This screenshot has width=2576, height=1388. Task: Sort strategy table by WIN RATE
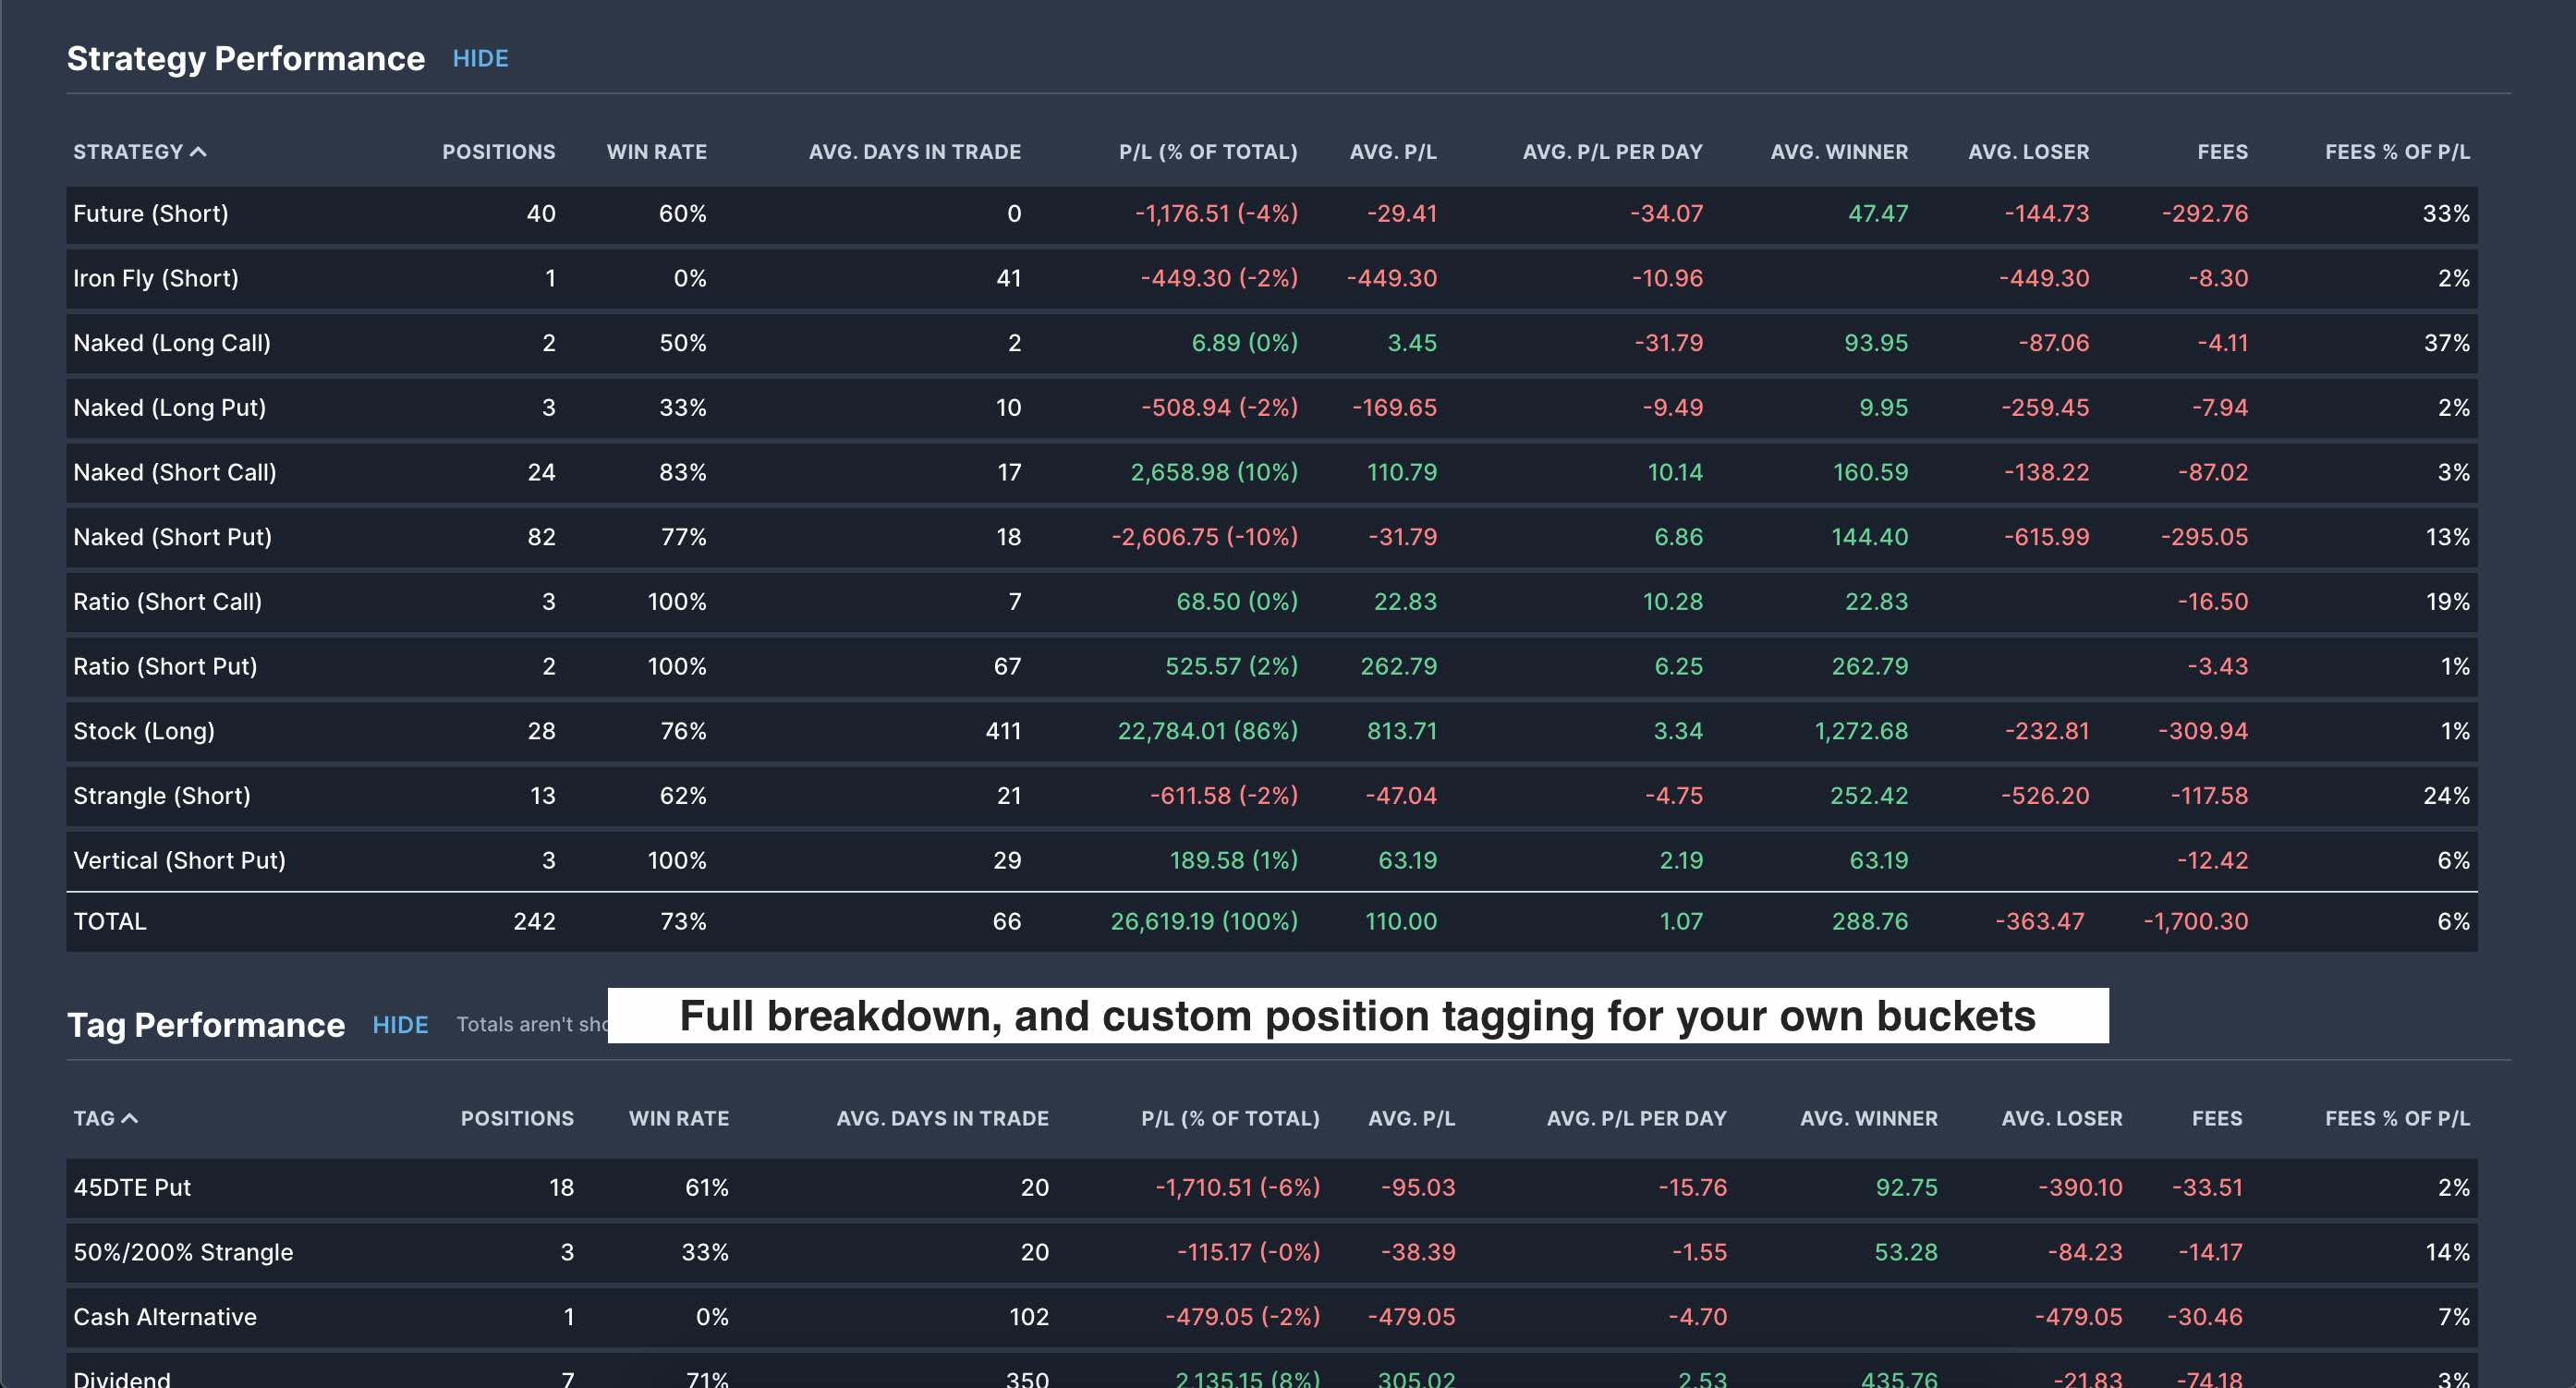[x=656, y=152]
